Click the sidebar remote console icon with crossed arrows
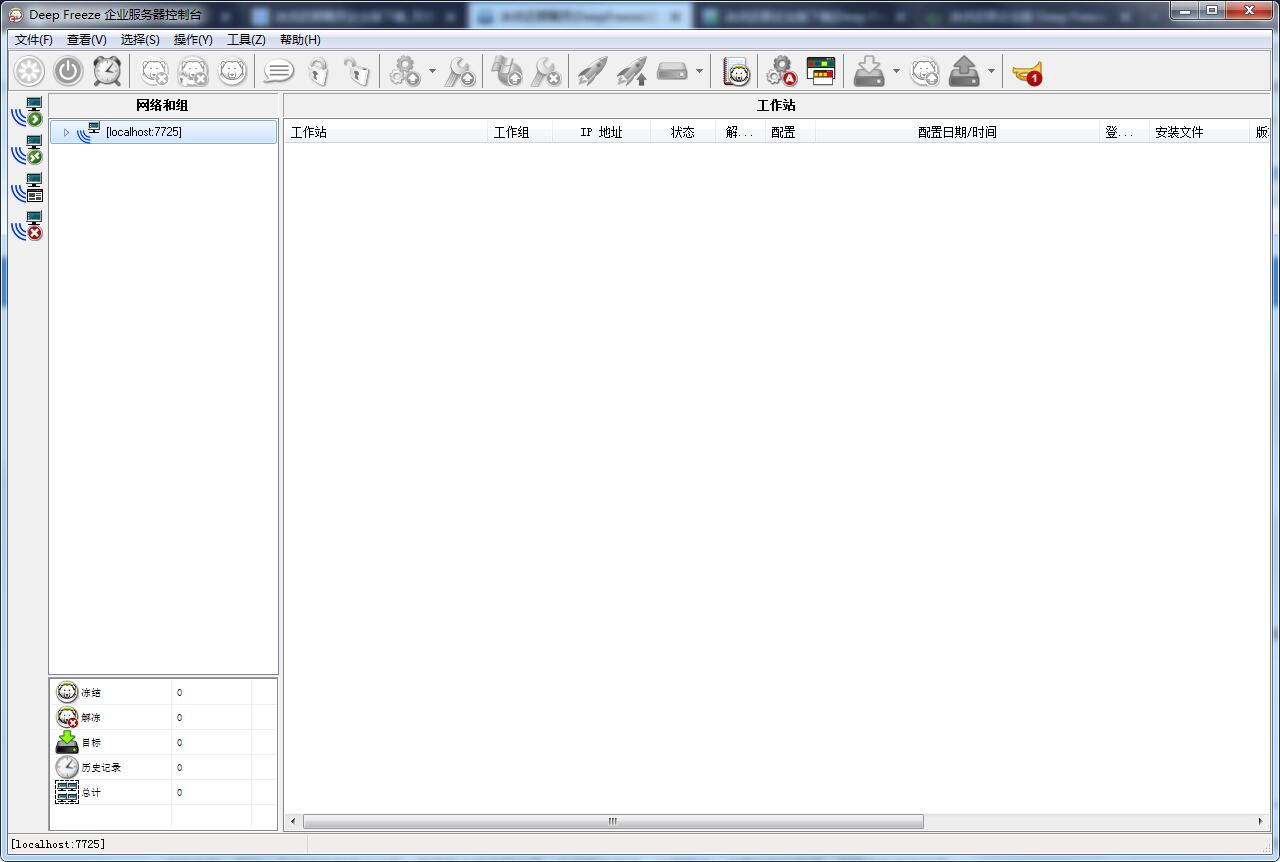Viewport: 1280px width, 862px height. tap(28, 150)
